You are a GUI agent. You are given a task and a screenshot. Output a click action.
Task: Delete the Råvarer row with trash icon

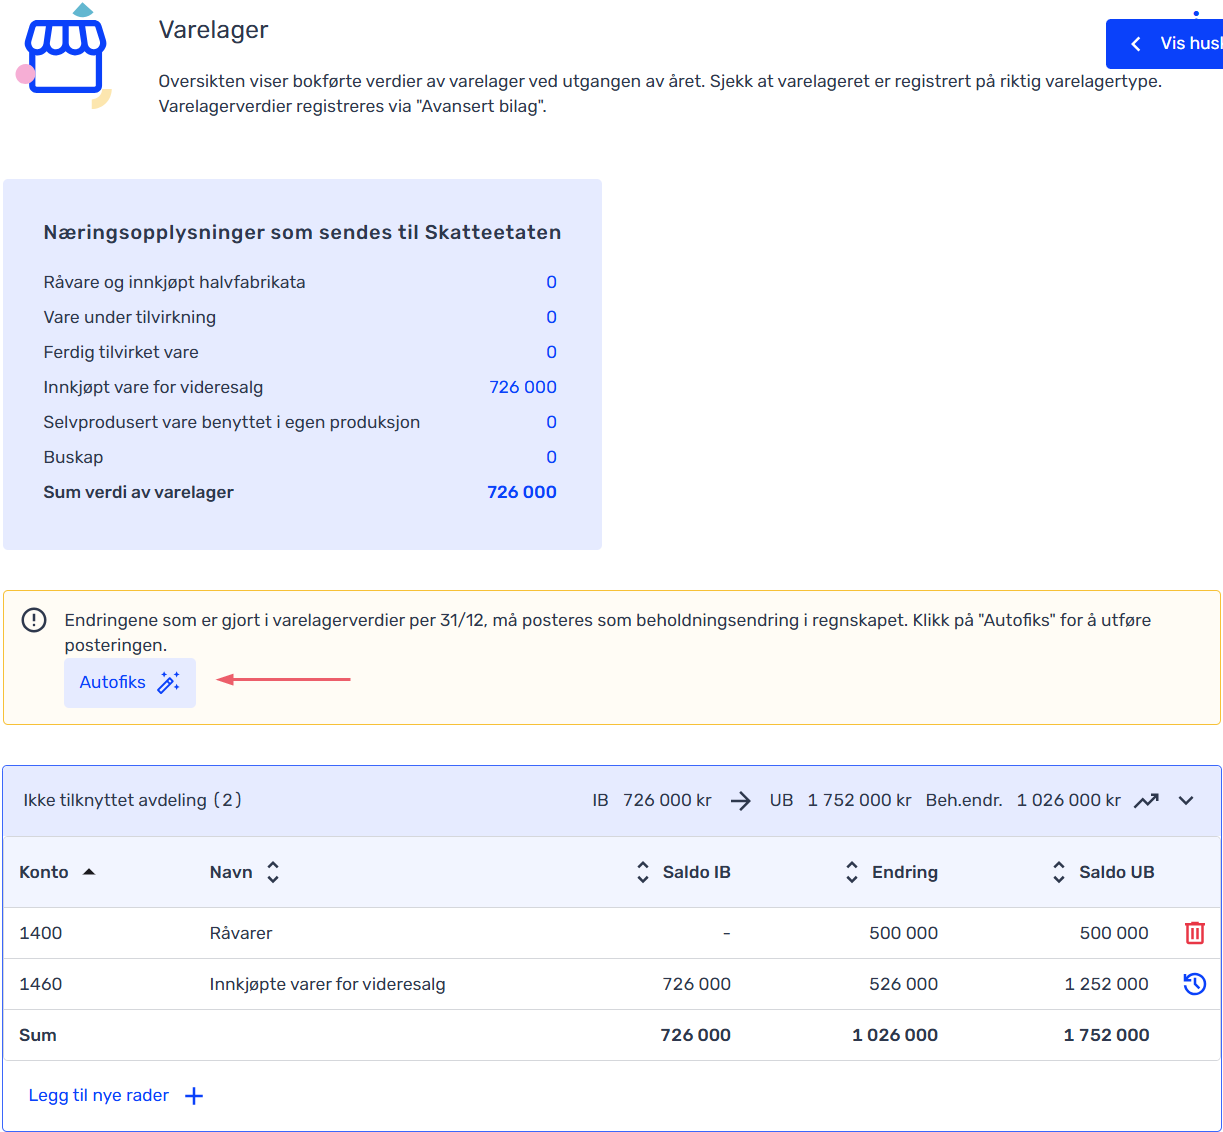(x=1194, y=933)
